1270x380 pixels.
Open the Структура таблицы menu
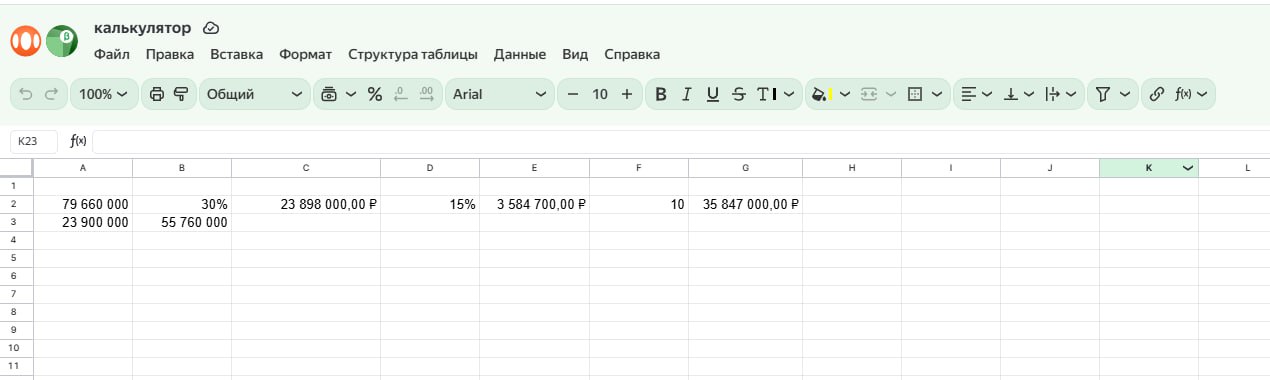click(x=413, y=54)
